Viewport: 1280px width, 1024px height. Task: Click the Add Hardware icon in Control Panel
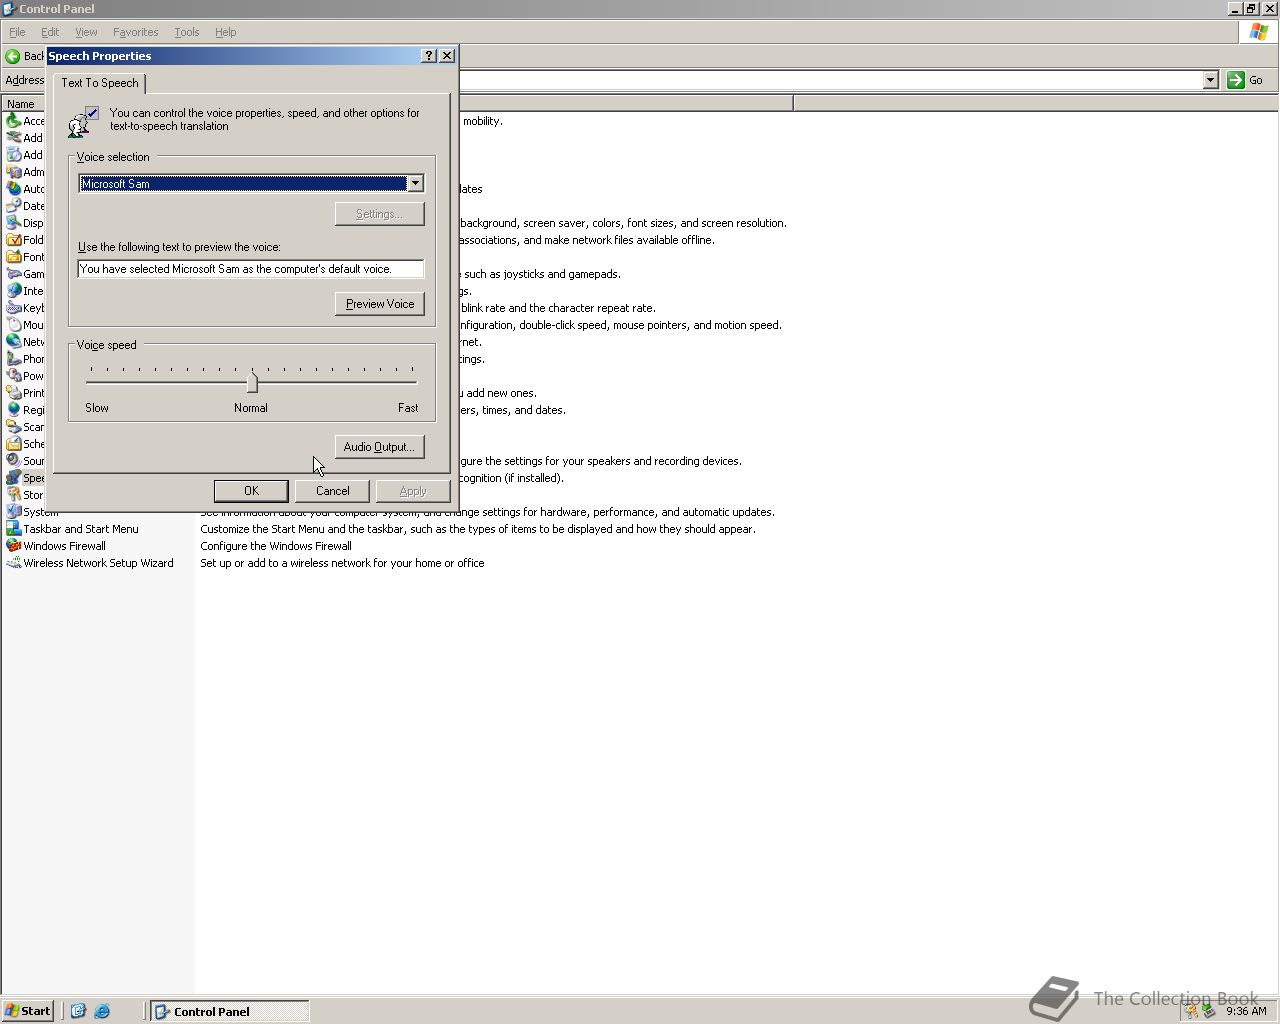tap(14, 138)
